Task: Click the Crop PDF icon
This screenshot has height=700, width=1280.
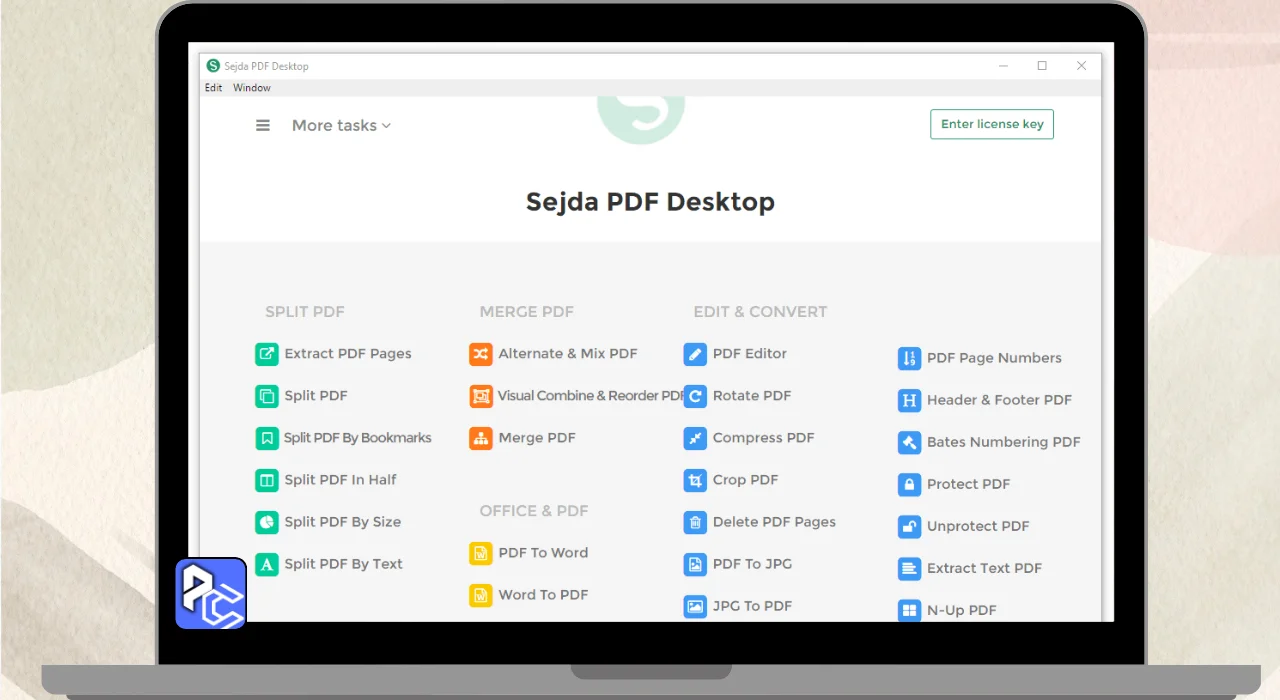Action: [695, 480]
